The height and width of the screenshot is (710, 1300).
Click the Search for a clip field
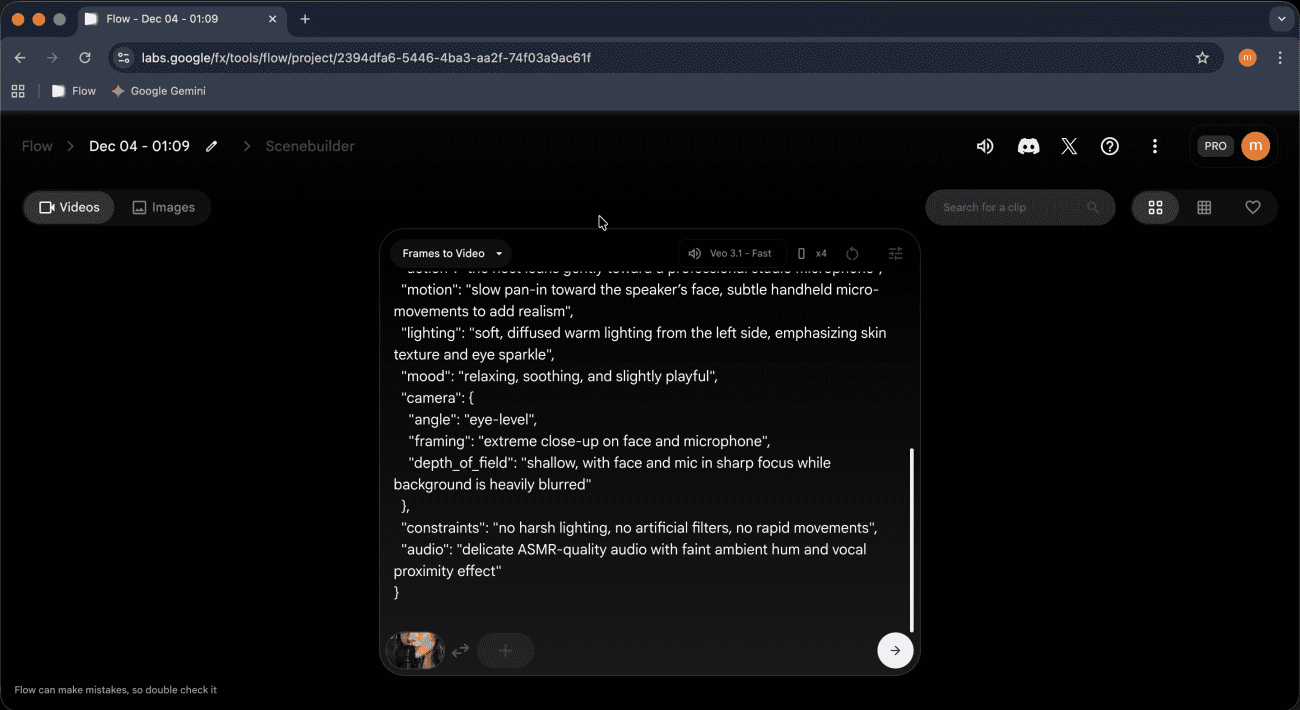point(1010,207)
